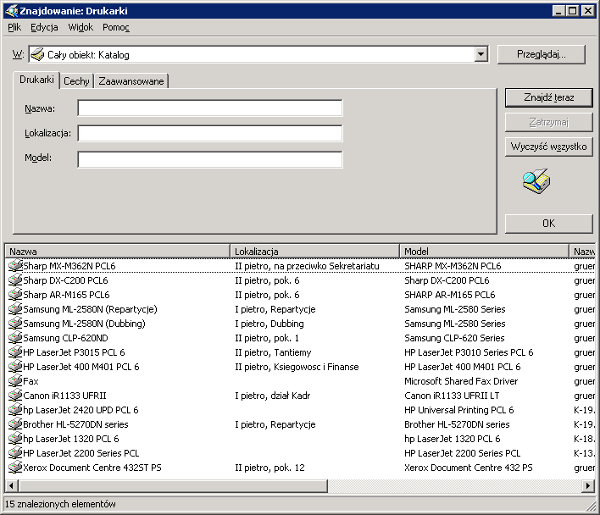Sort results by the Lokalizacja column header
The width and height of the screenshot is (600, 515).
[x=315, y=251]
